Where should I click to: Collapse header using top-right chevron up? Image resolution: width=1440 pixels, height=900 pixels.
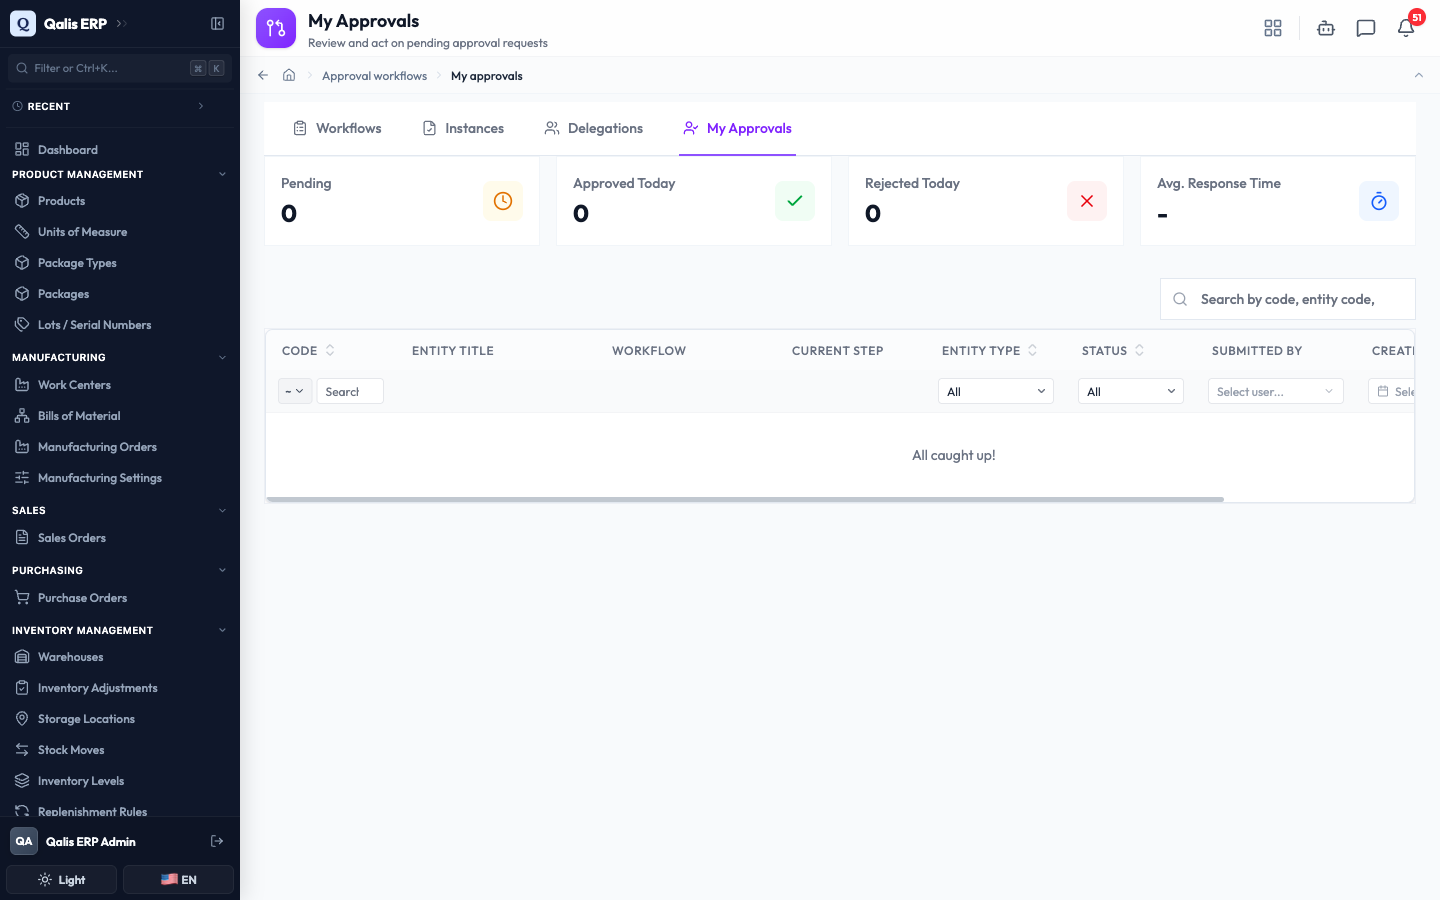pos(1418,75)
